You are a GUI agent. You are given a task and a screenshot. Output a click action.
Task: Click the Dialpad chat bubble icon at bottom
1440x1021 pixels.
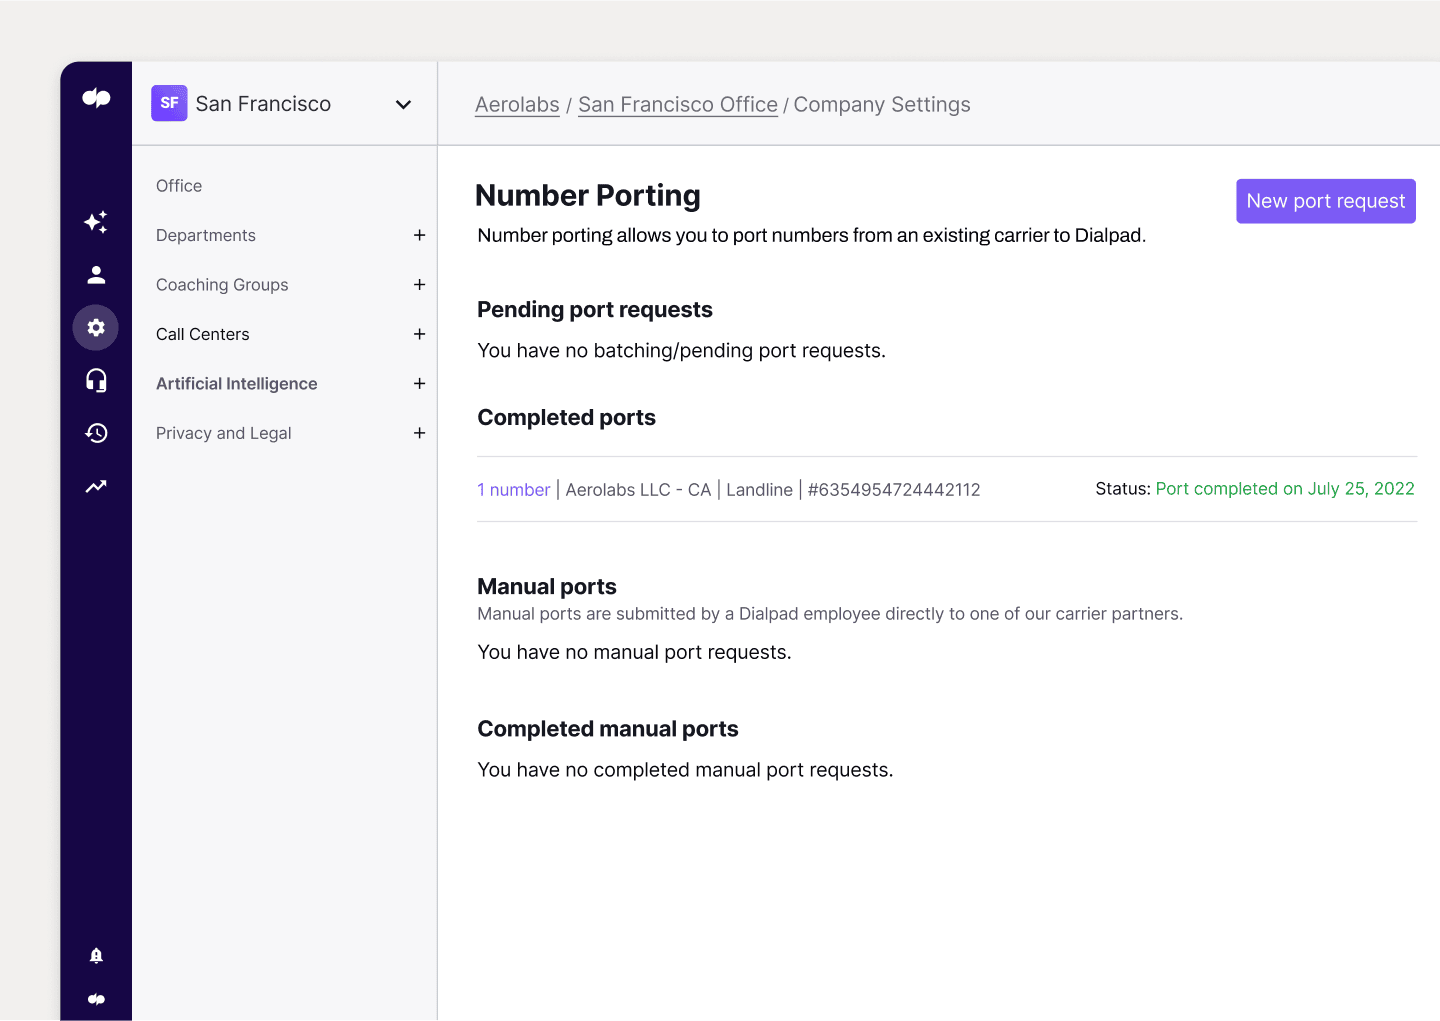pyautogui.click(x=96, y=998)
